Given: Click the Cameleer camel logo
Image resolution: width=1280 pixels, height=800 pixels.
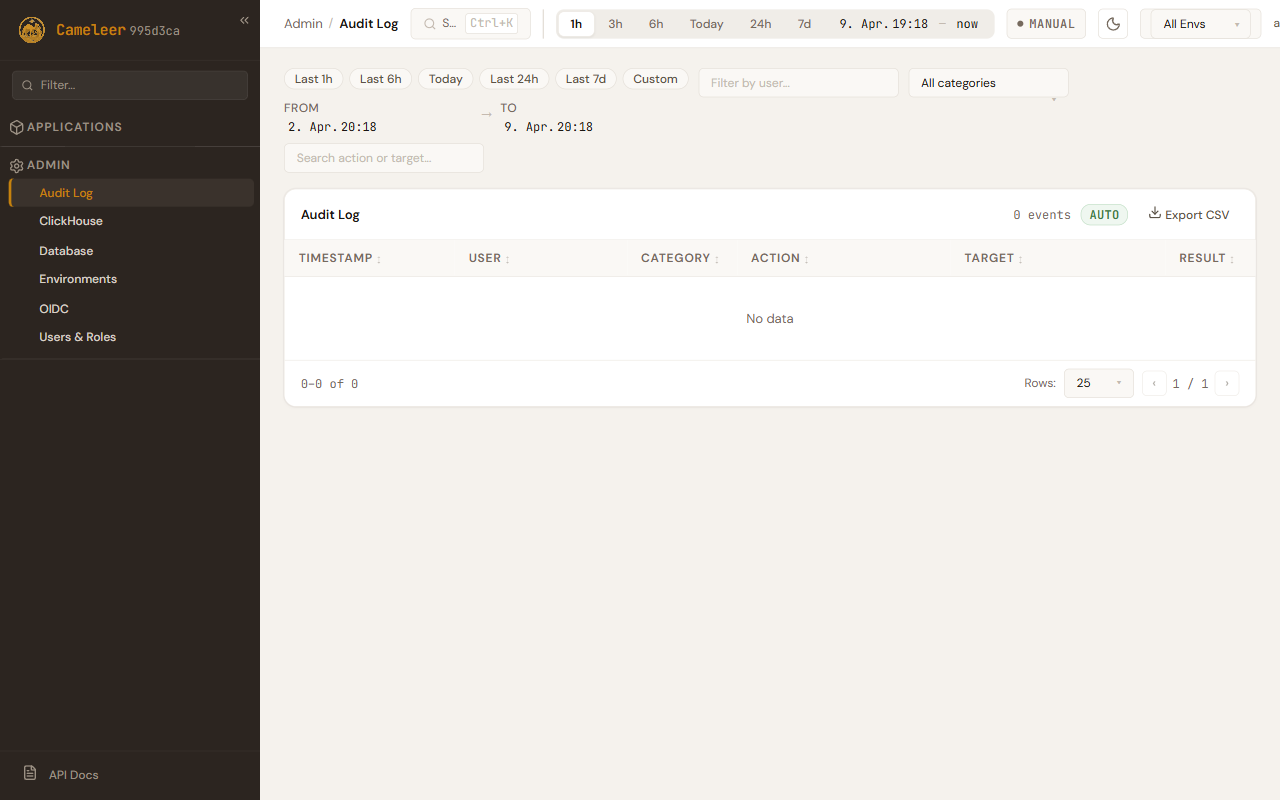Looking at the screenshot, I should tap(32, 30).
